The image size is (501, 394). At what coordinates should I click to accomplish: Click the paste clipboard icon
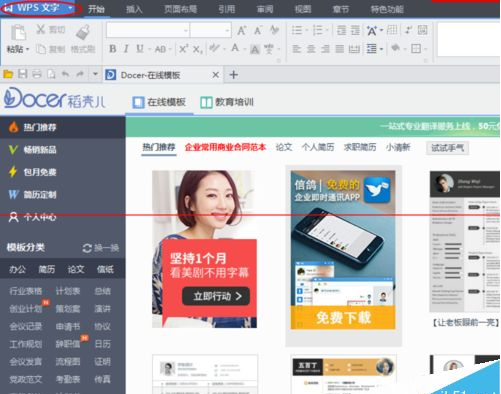[18, 33]
